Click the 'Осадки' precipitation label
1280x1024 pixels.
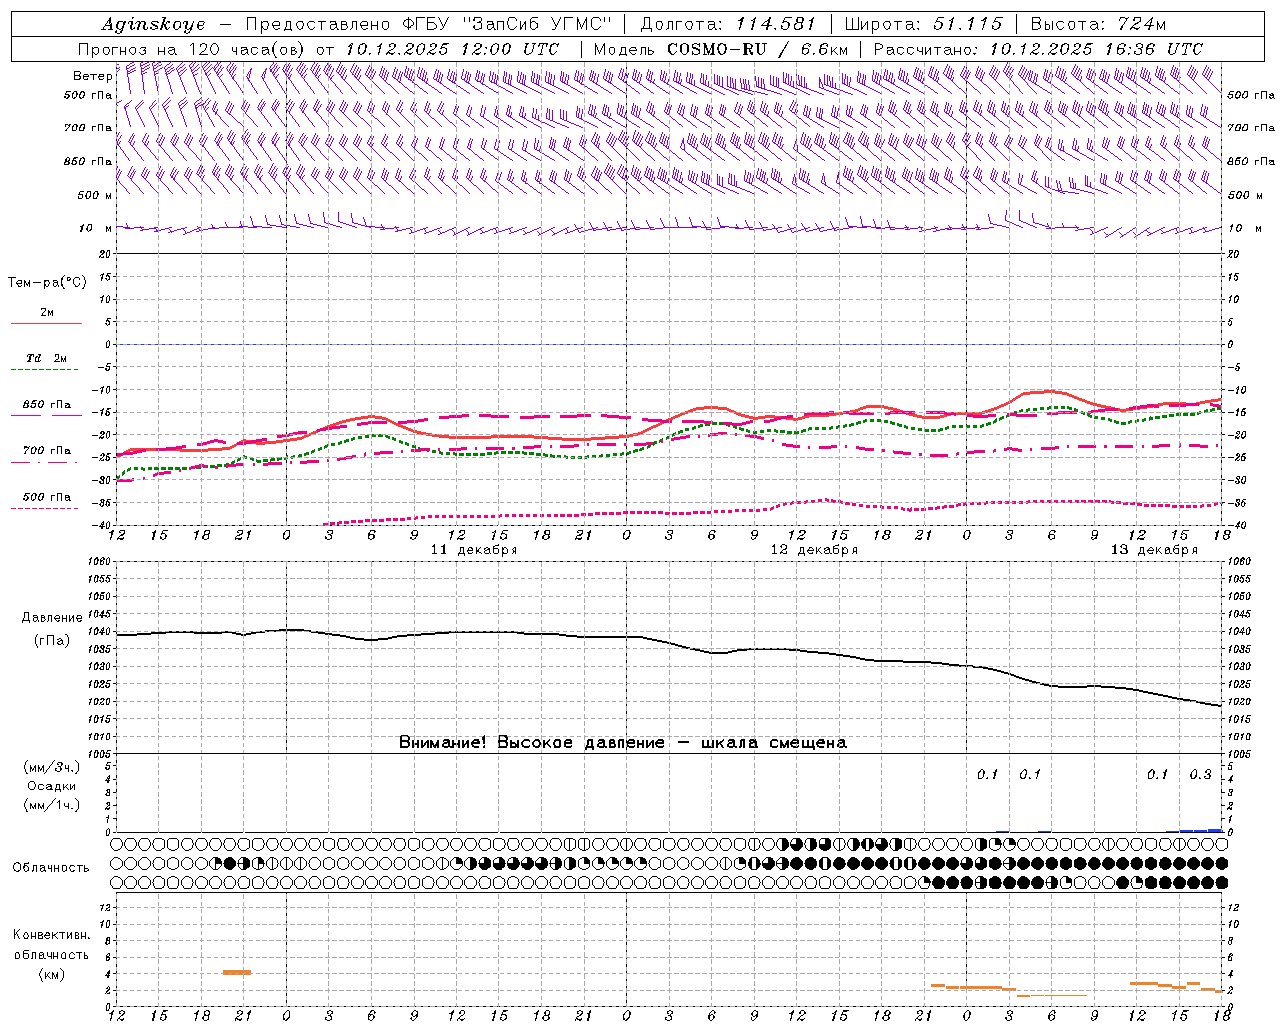point(52,786)
